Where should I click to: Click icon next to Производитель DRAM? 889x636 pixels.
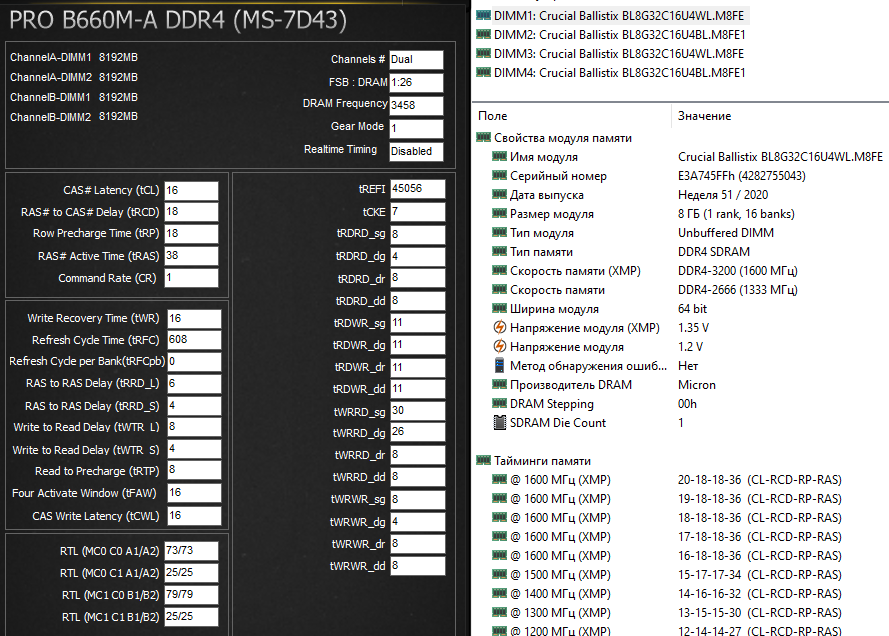pyautogui.click(x=499, y=384)
